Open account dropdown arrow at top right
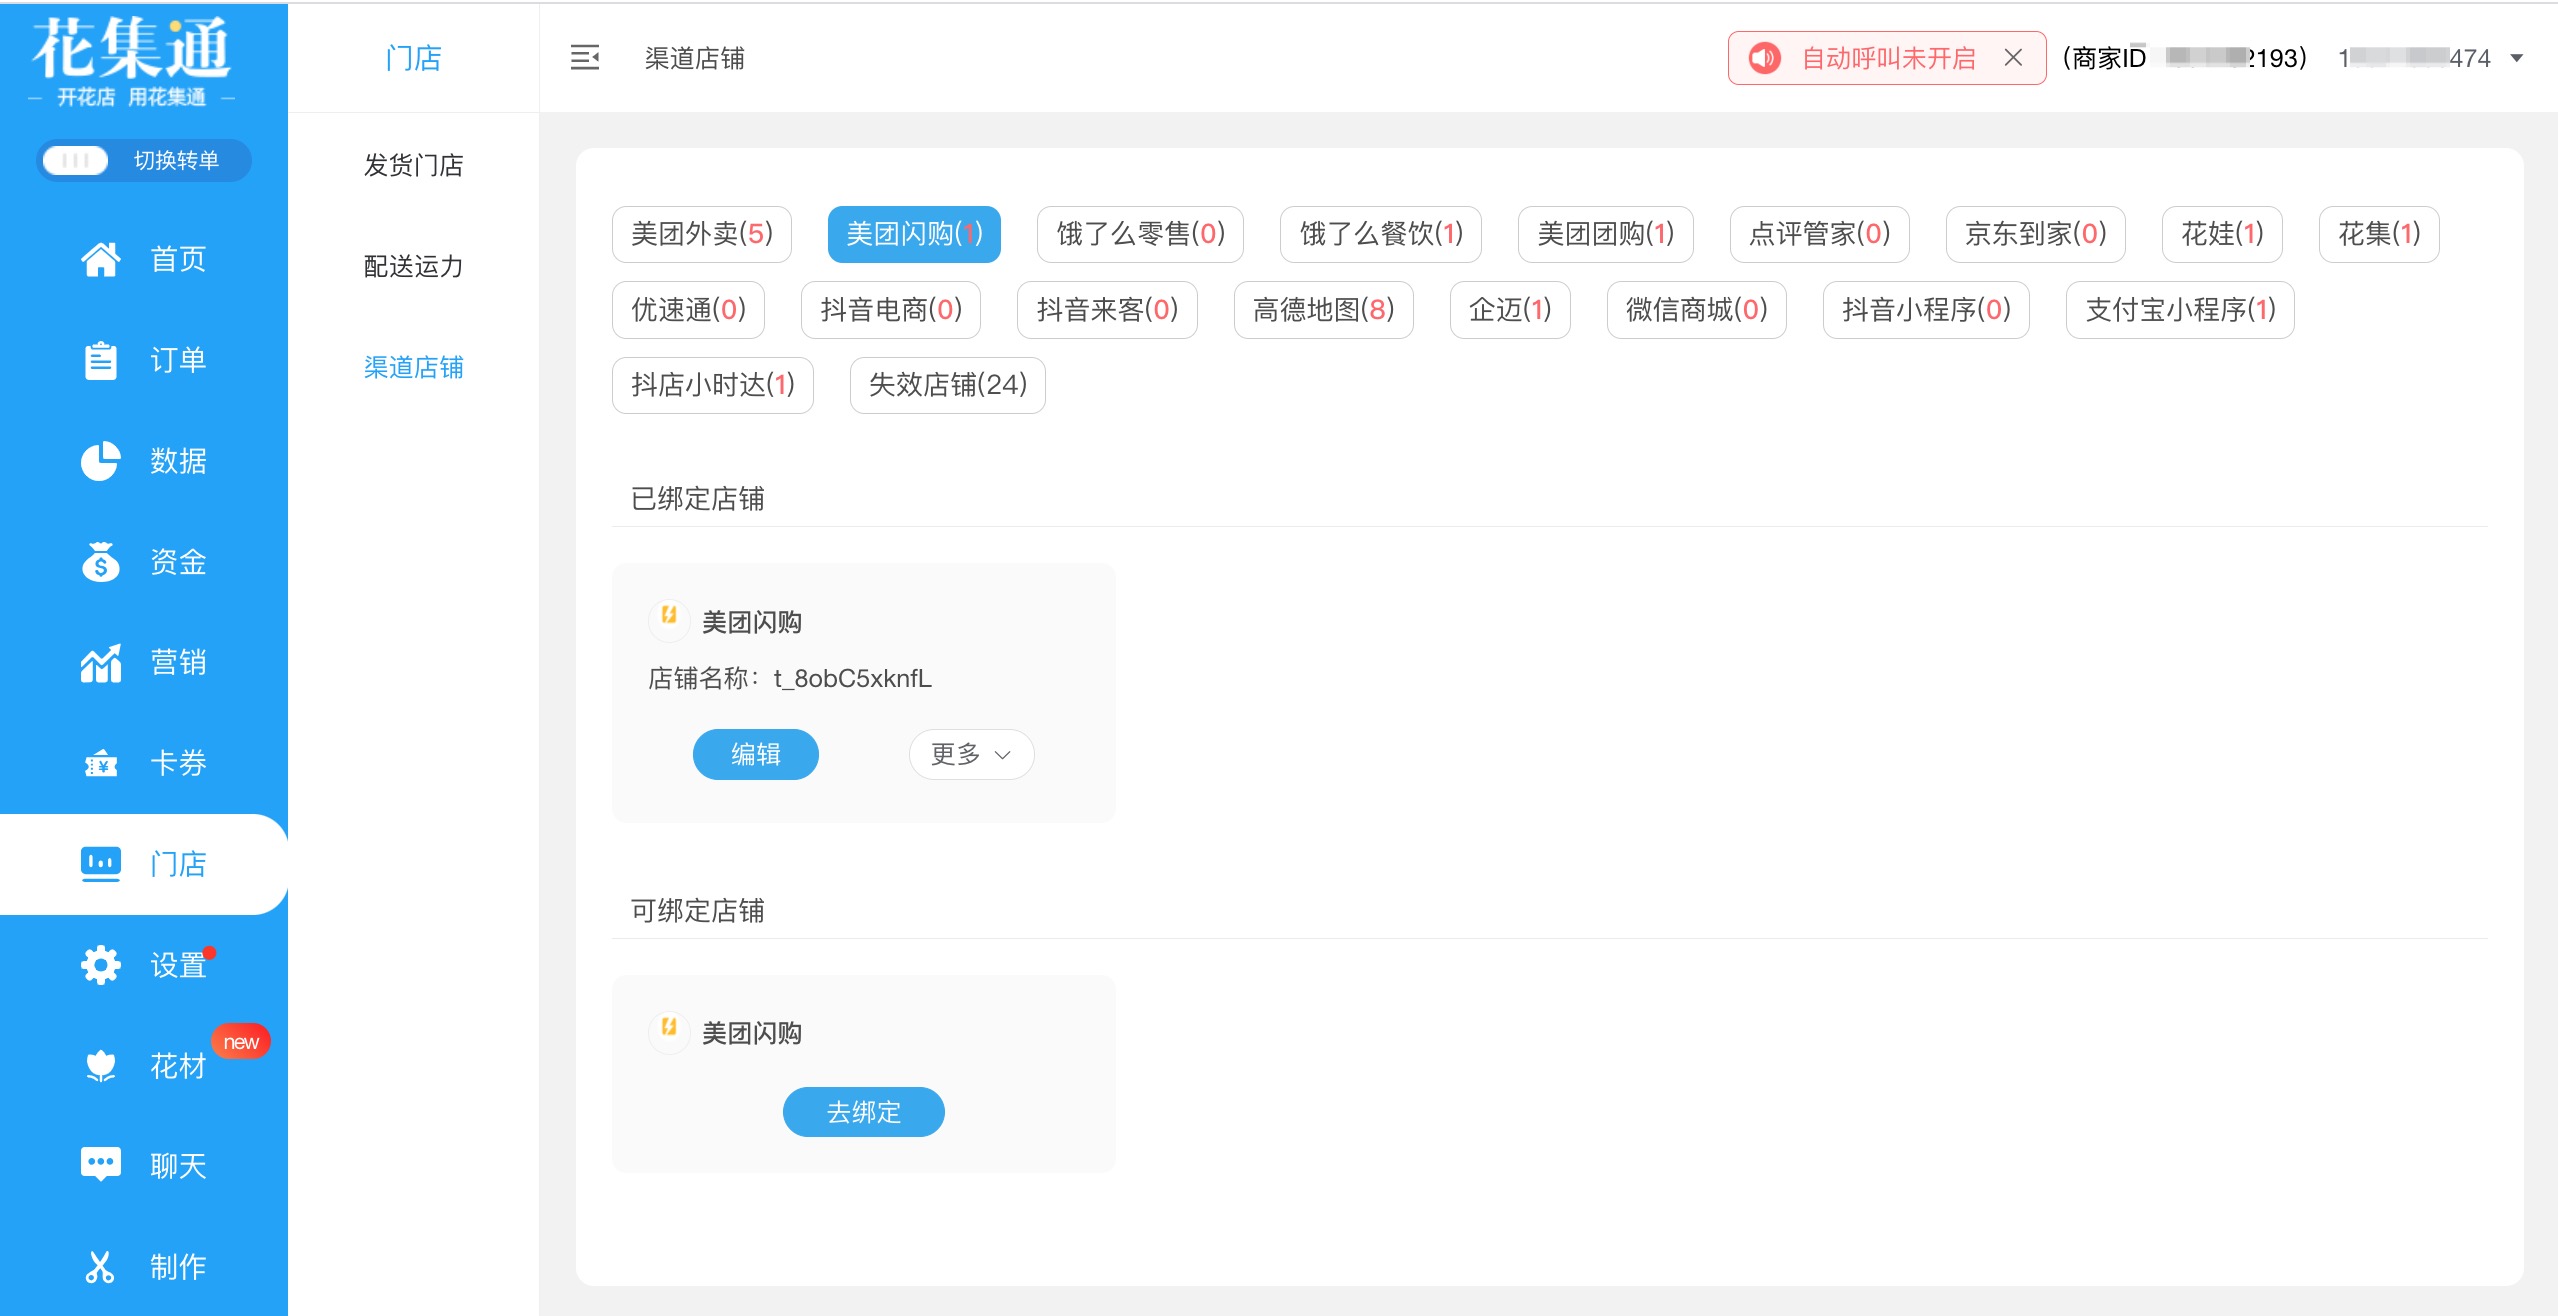The image size is (2558, 1316). coord(2517,58)
